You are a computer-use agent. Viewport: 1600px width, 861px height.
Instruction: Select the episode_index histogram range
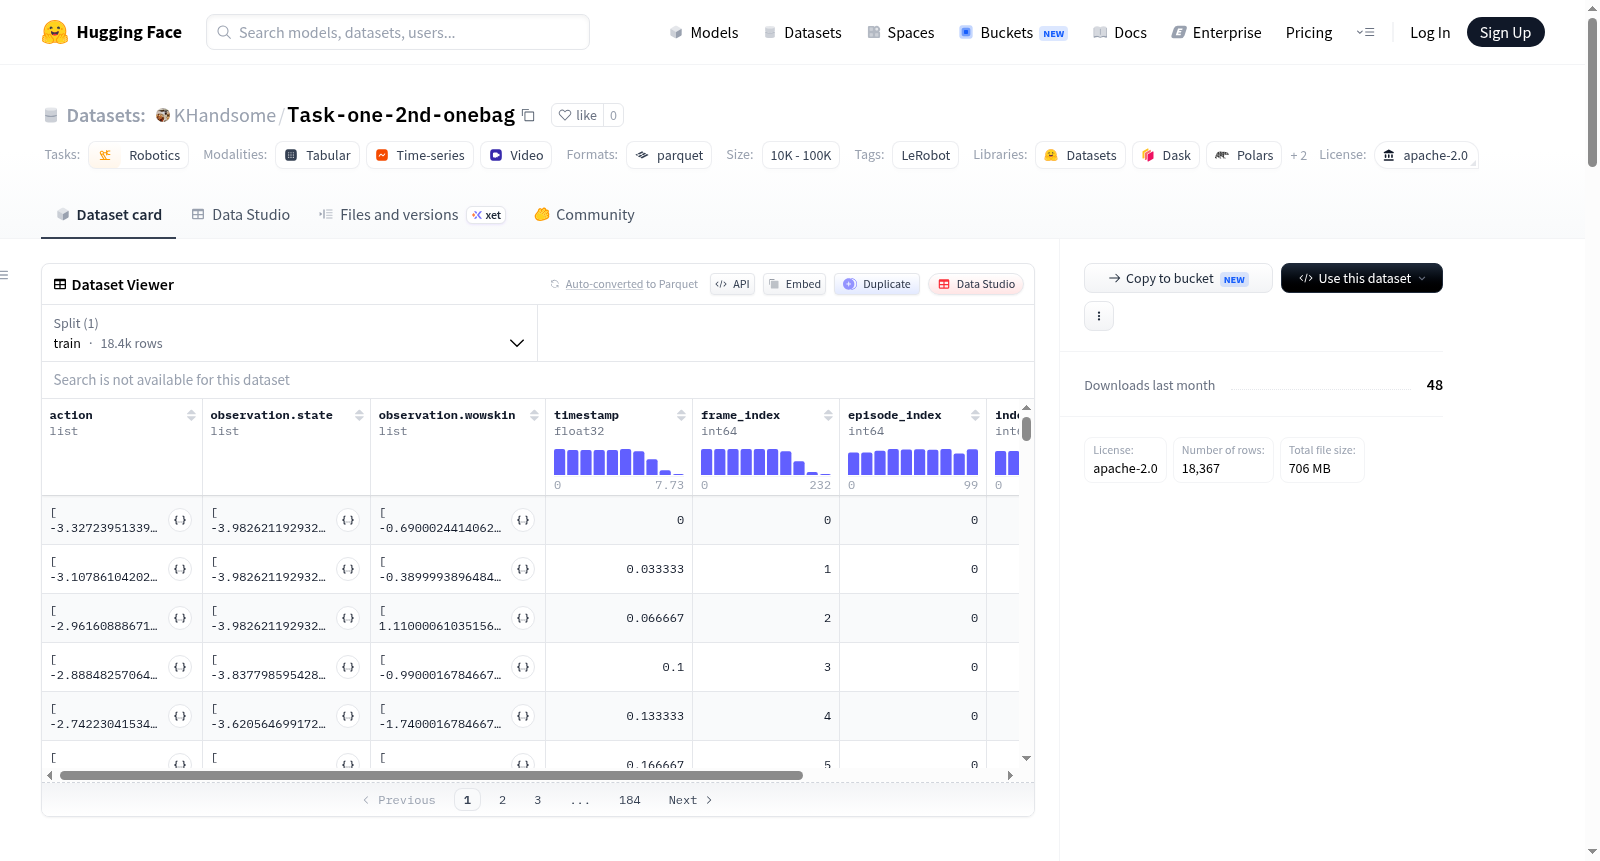tap(913, 462)
